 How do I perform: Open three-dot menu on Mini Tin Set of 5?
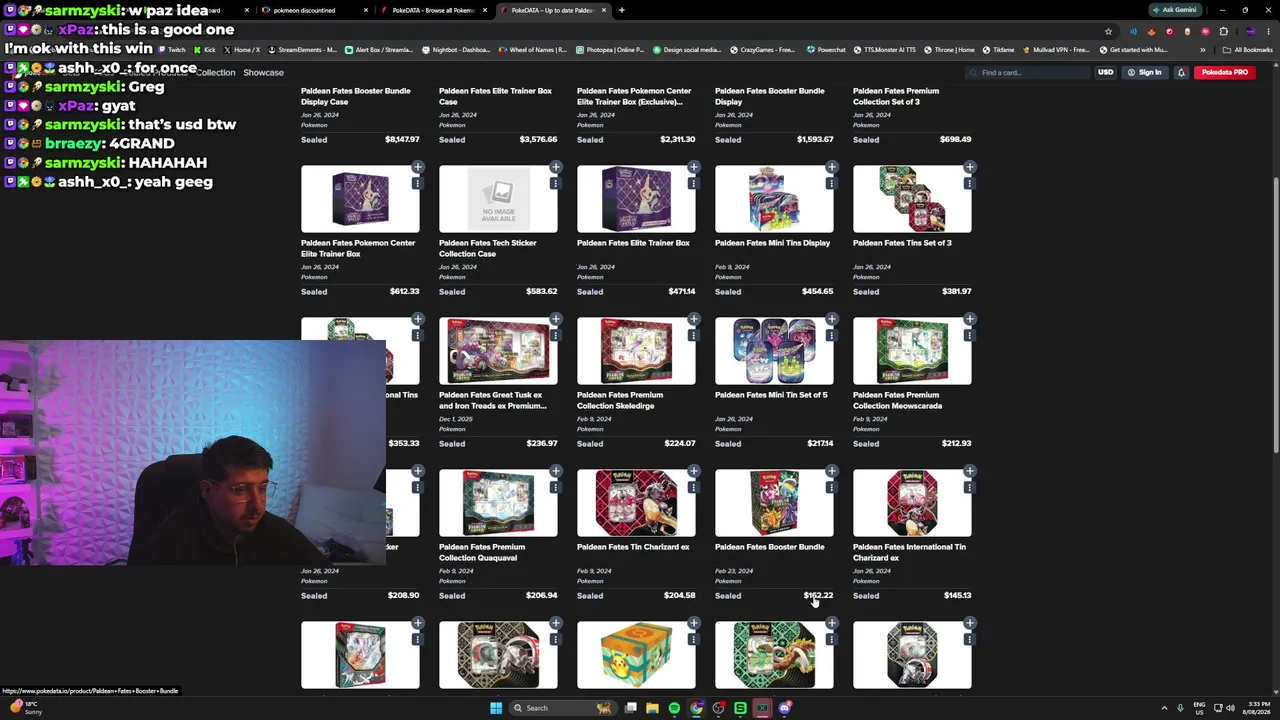[x=831, y=335]
